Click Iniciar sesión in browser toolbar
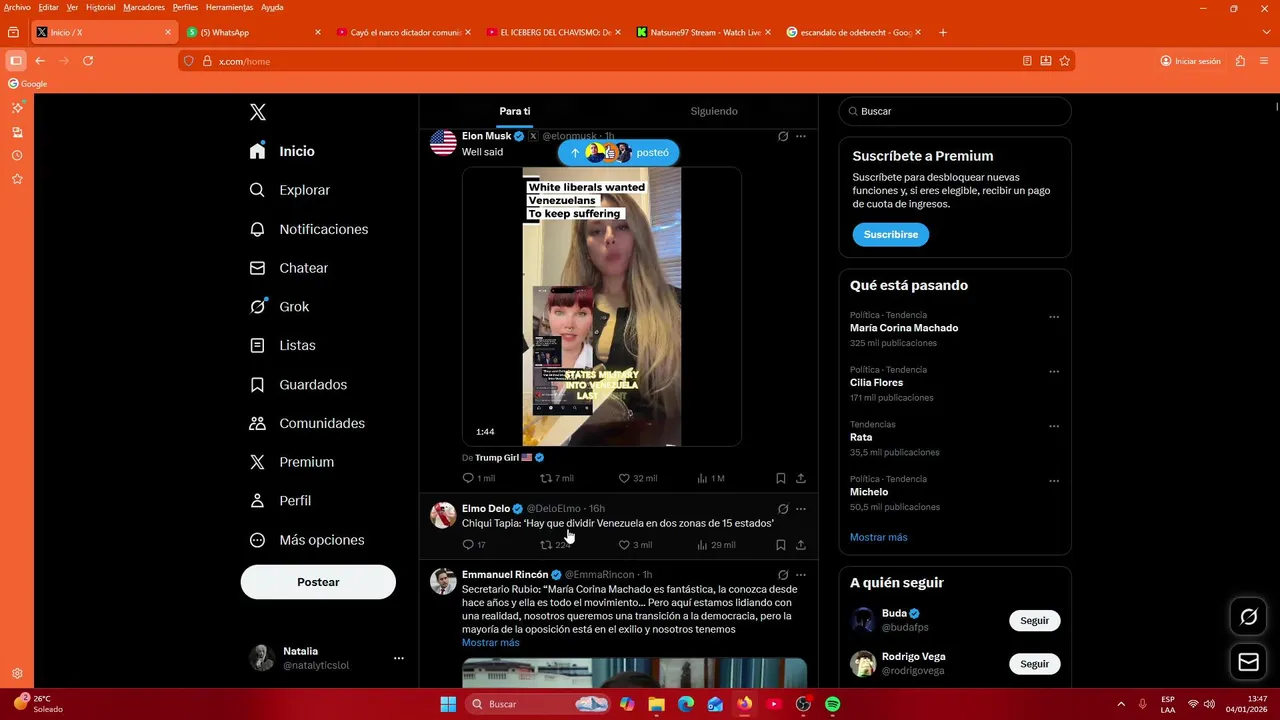This screenshot has height=720, width=1280. (1190, 61)
